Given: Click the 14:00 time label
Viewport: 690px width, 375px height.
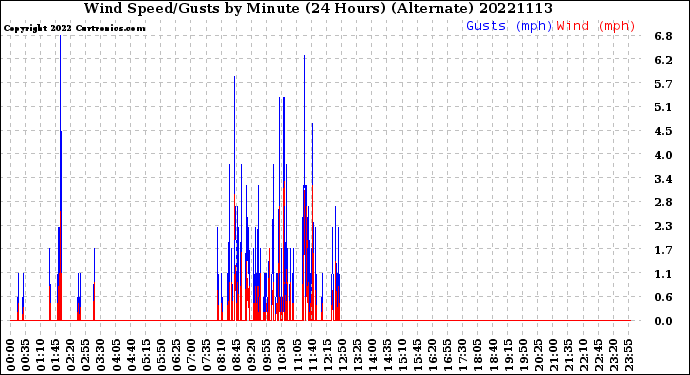Looking at the screenshot, I should click(373, 355).
